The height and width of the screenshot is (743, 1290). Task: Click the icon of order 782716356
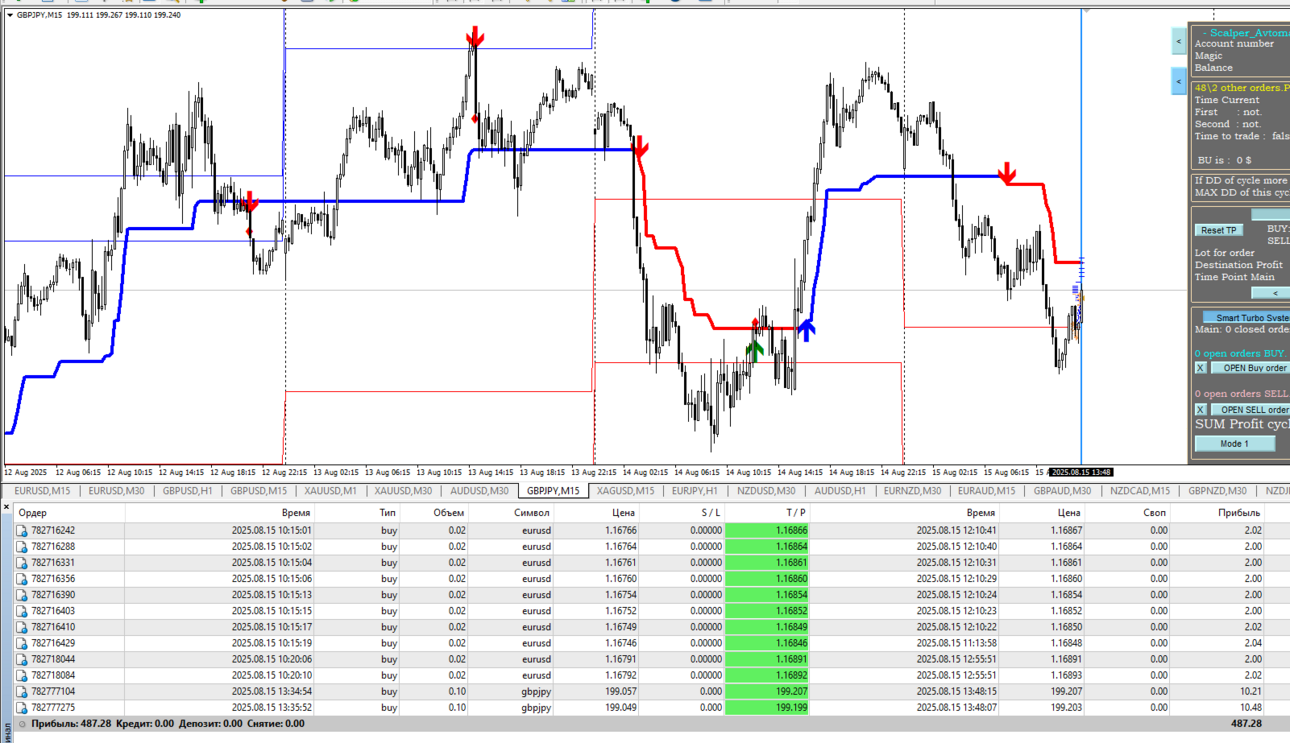(x=22, y=579)
